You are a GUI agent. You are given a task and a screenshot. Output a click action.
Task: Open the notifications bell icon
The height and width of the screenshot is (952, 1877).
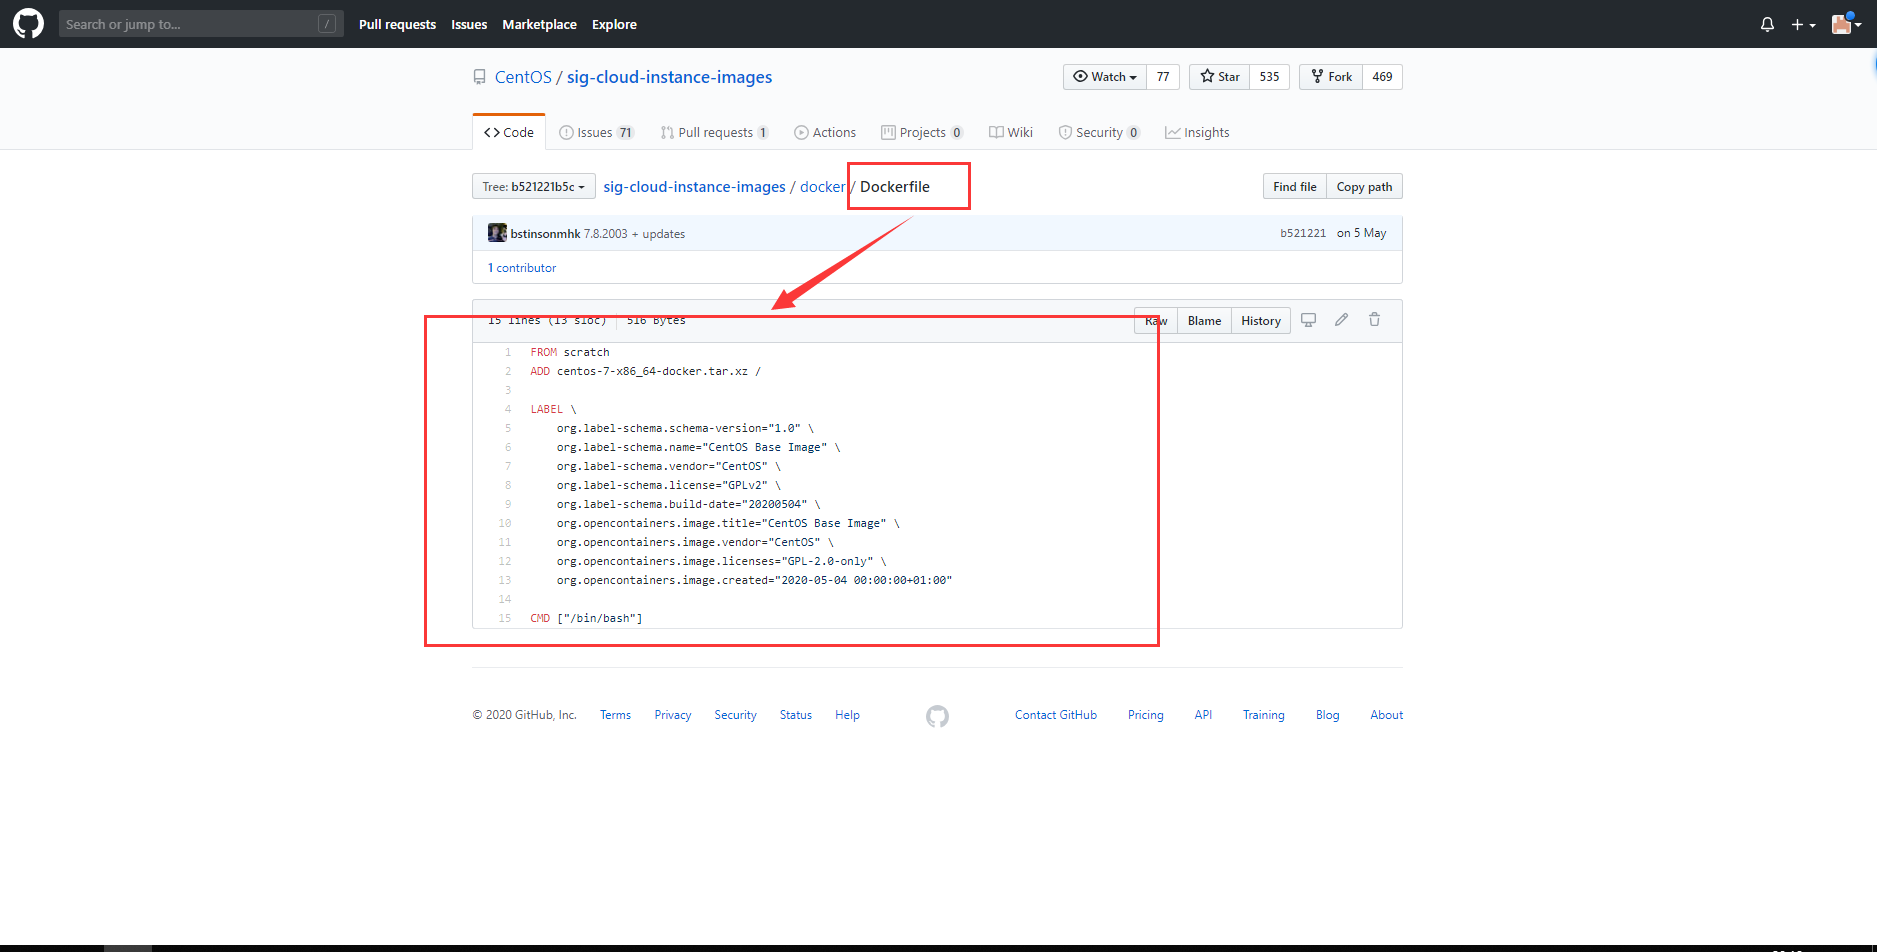1765,24
